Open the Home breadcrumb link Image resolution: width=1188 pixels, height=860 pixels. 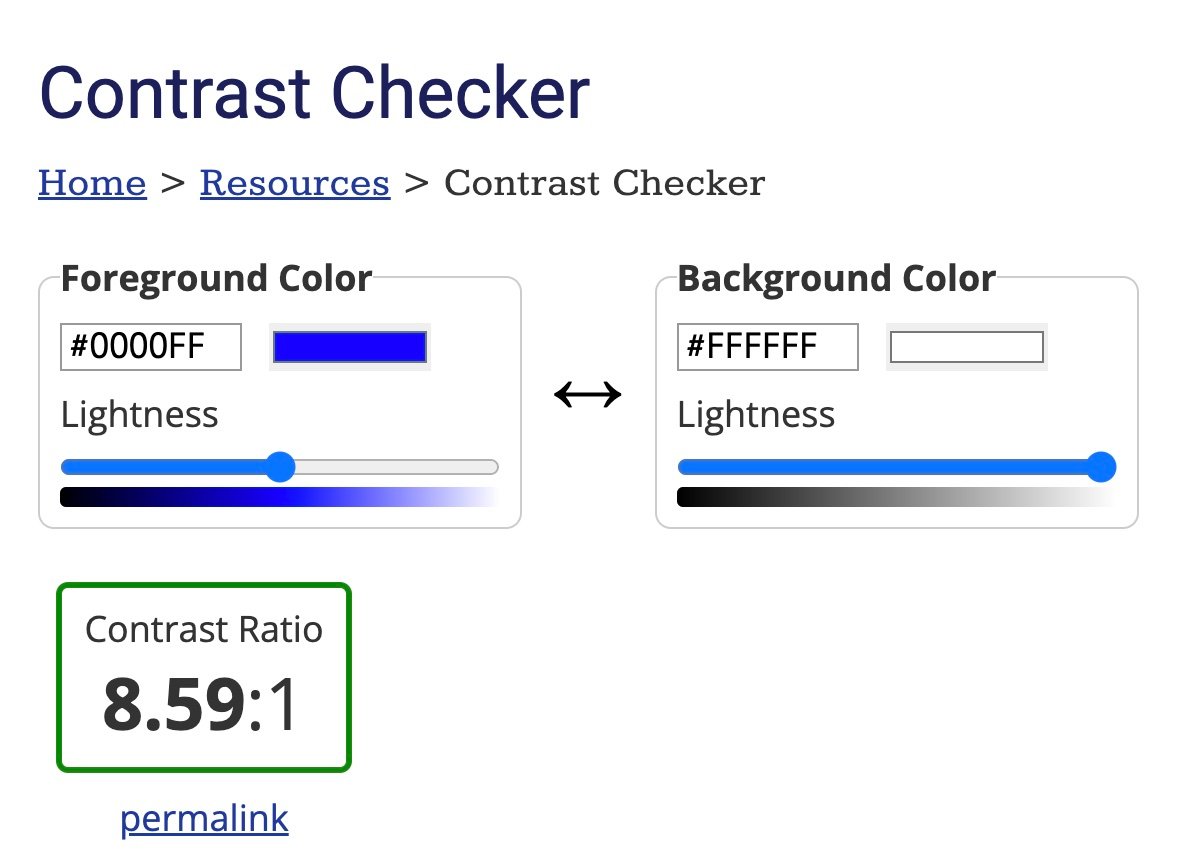click(x=91, y=183)
